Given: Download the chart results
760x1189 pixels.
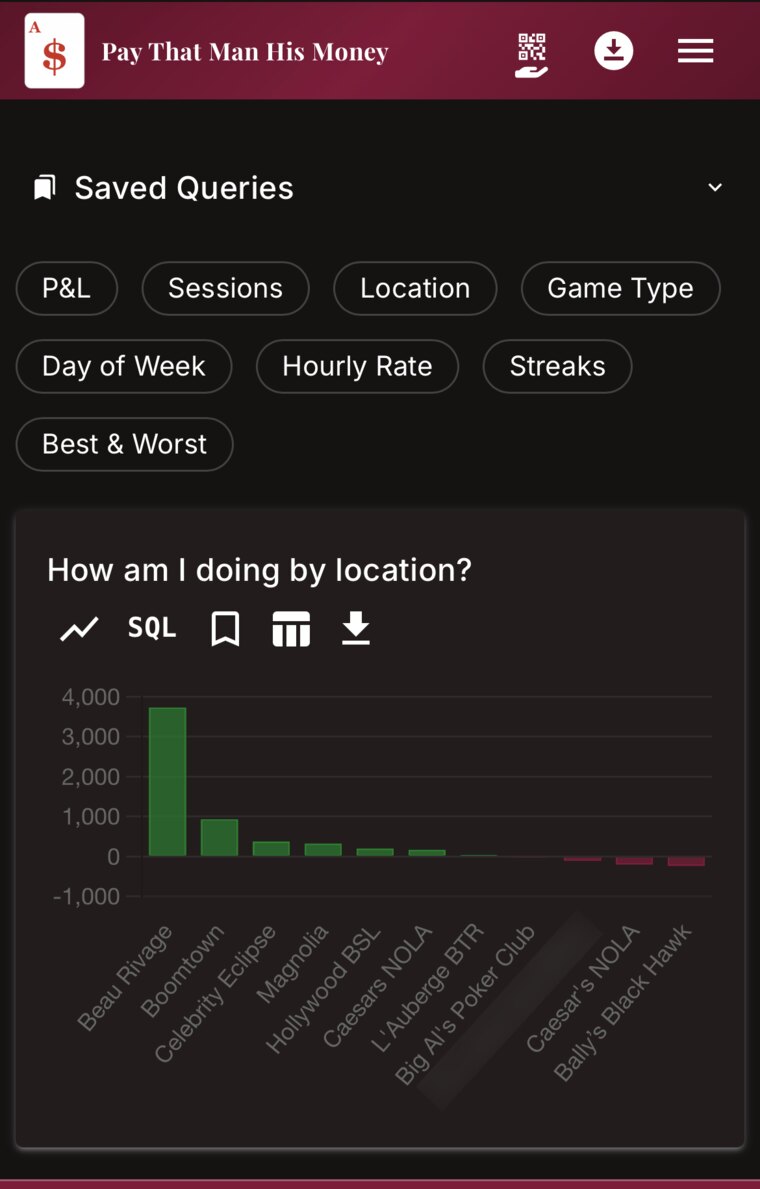Looking at the screenshot, I should click(356, 629).
